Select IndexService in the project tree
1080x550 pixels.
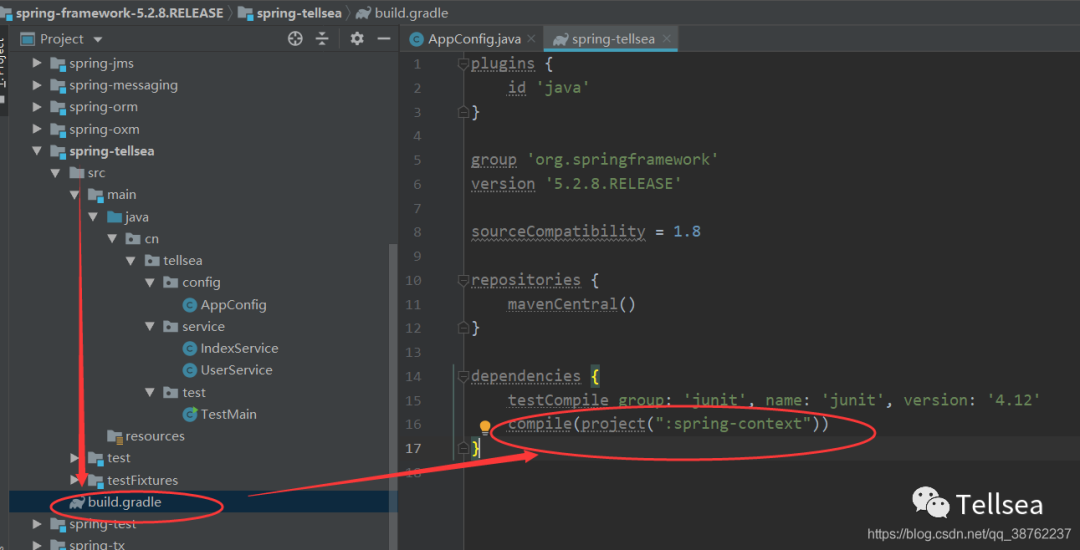pos(240,349)
